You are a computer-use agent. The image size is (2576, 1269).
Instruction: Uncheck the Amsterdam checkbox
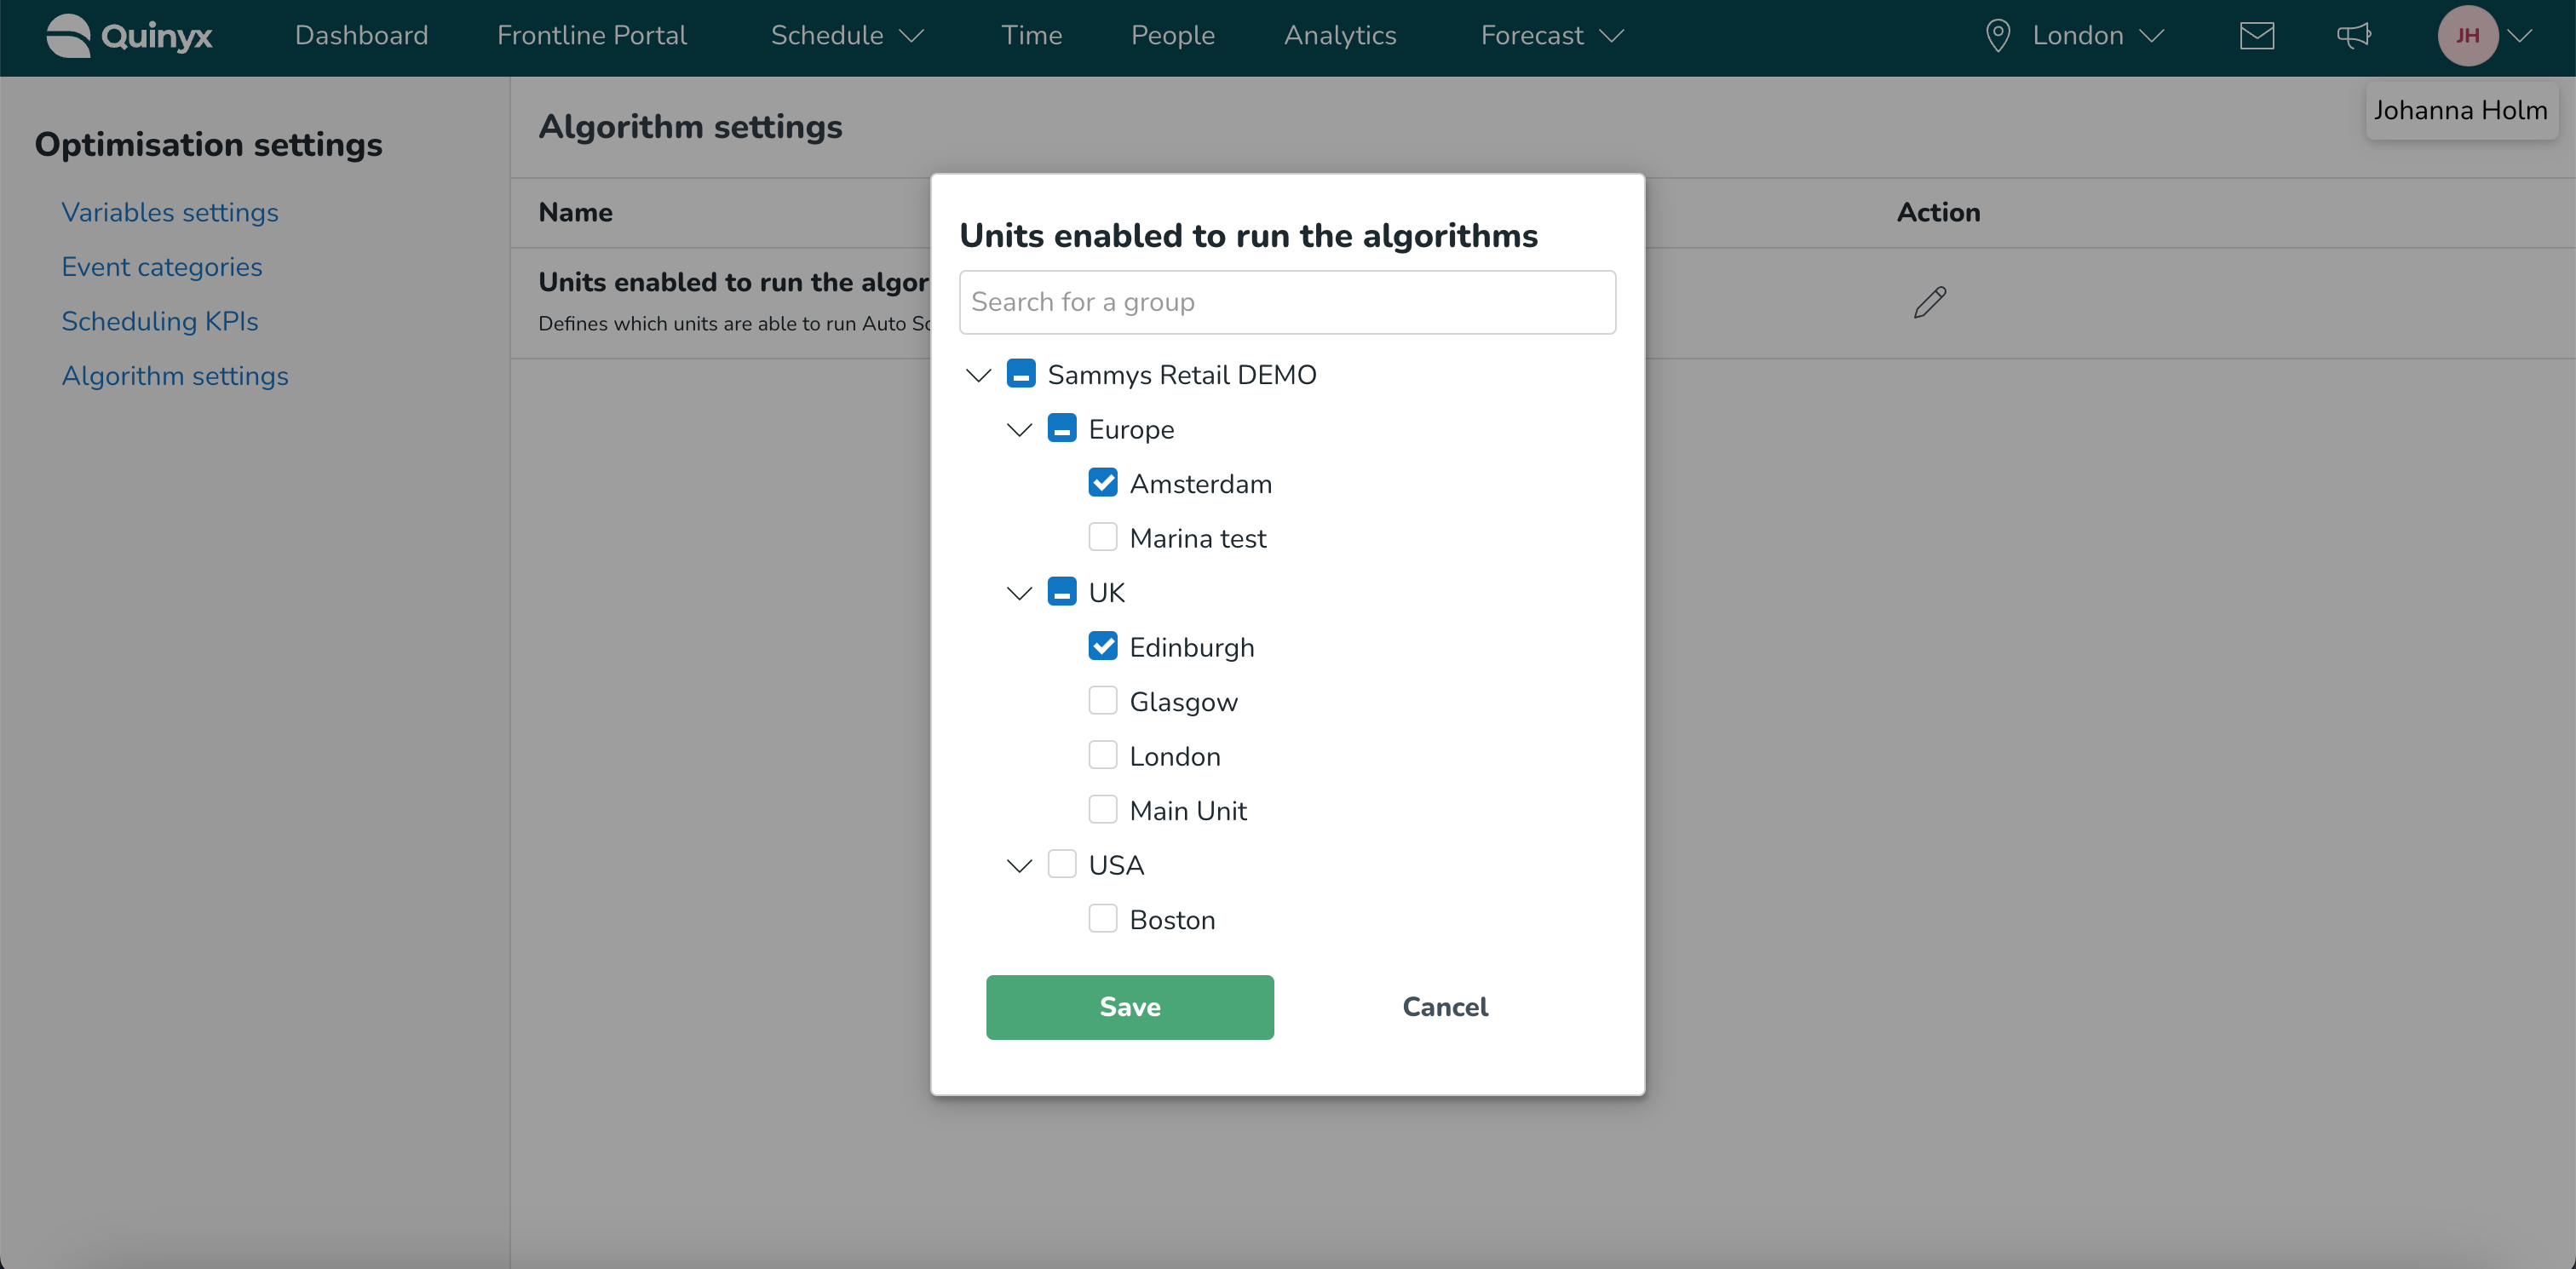[x=1102, y=483]
